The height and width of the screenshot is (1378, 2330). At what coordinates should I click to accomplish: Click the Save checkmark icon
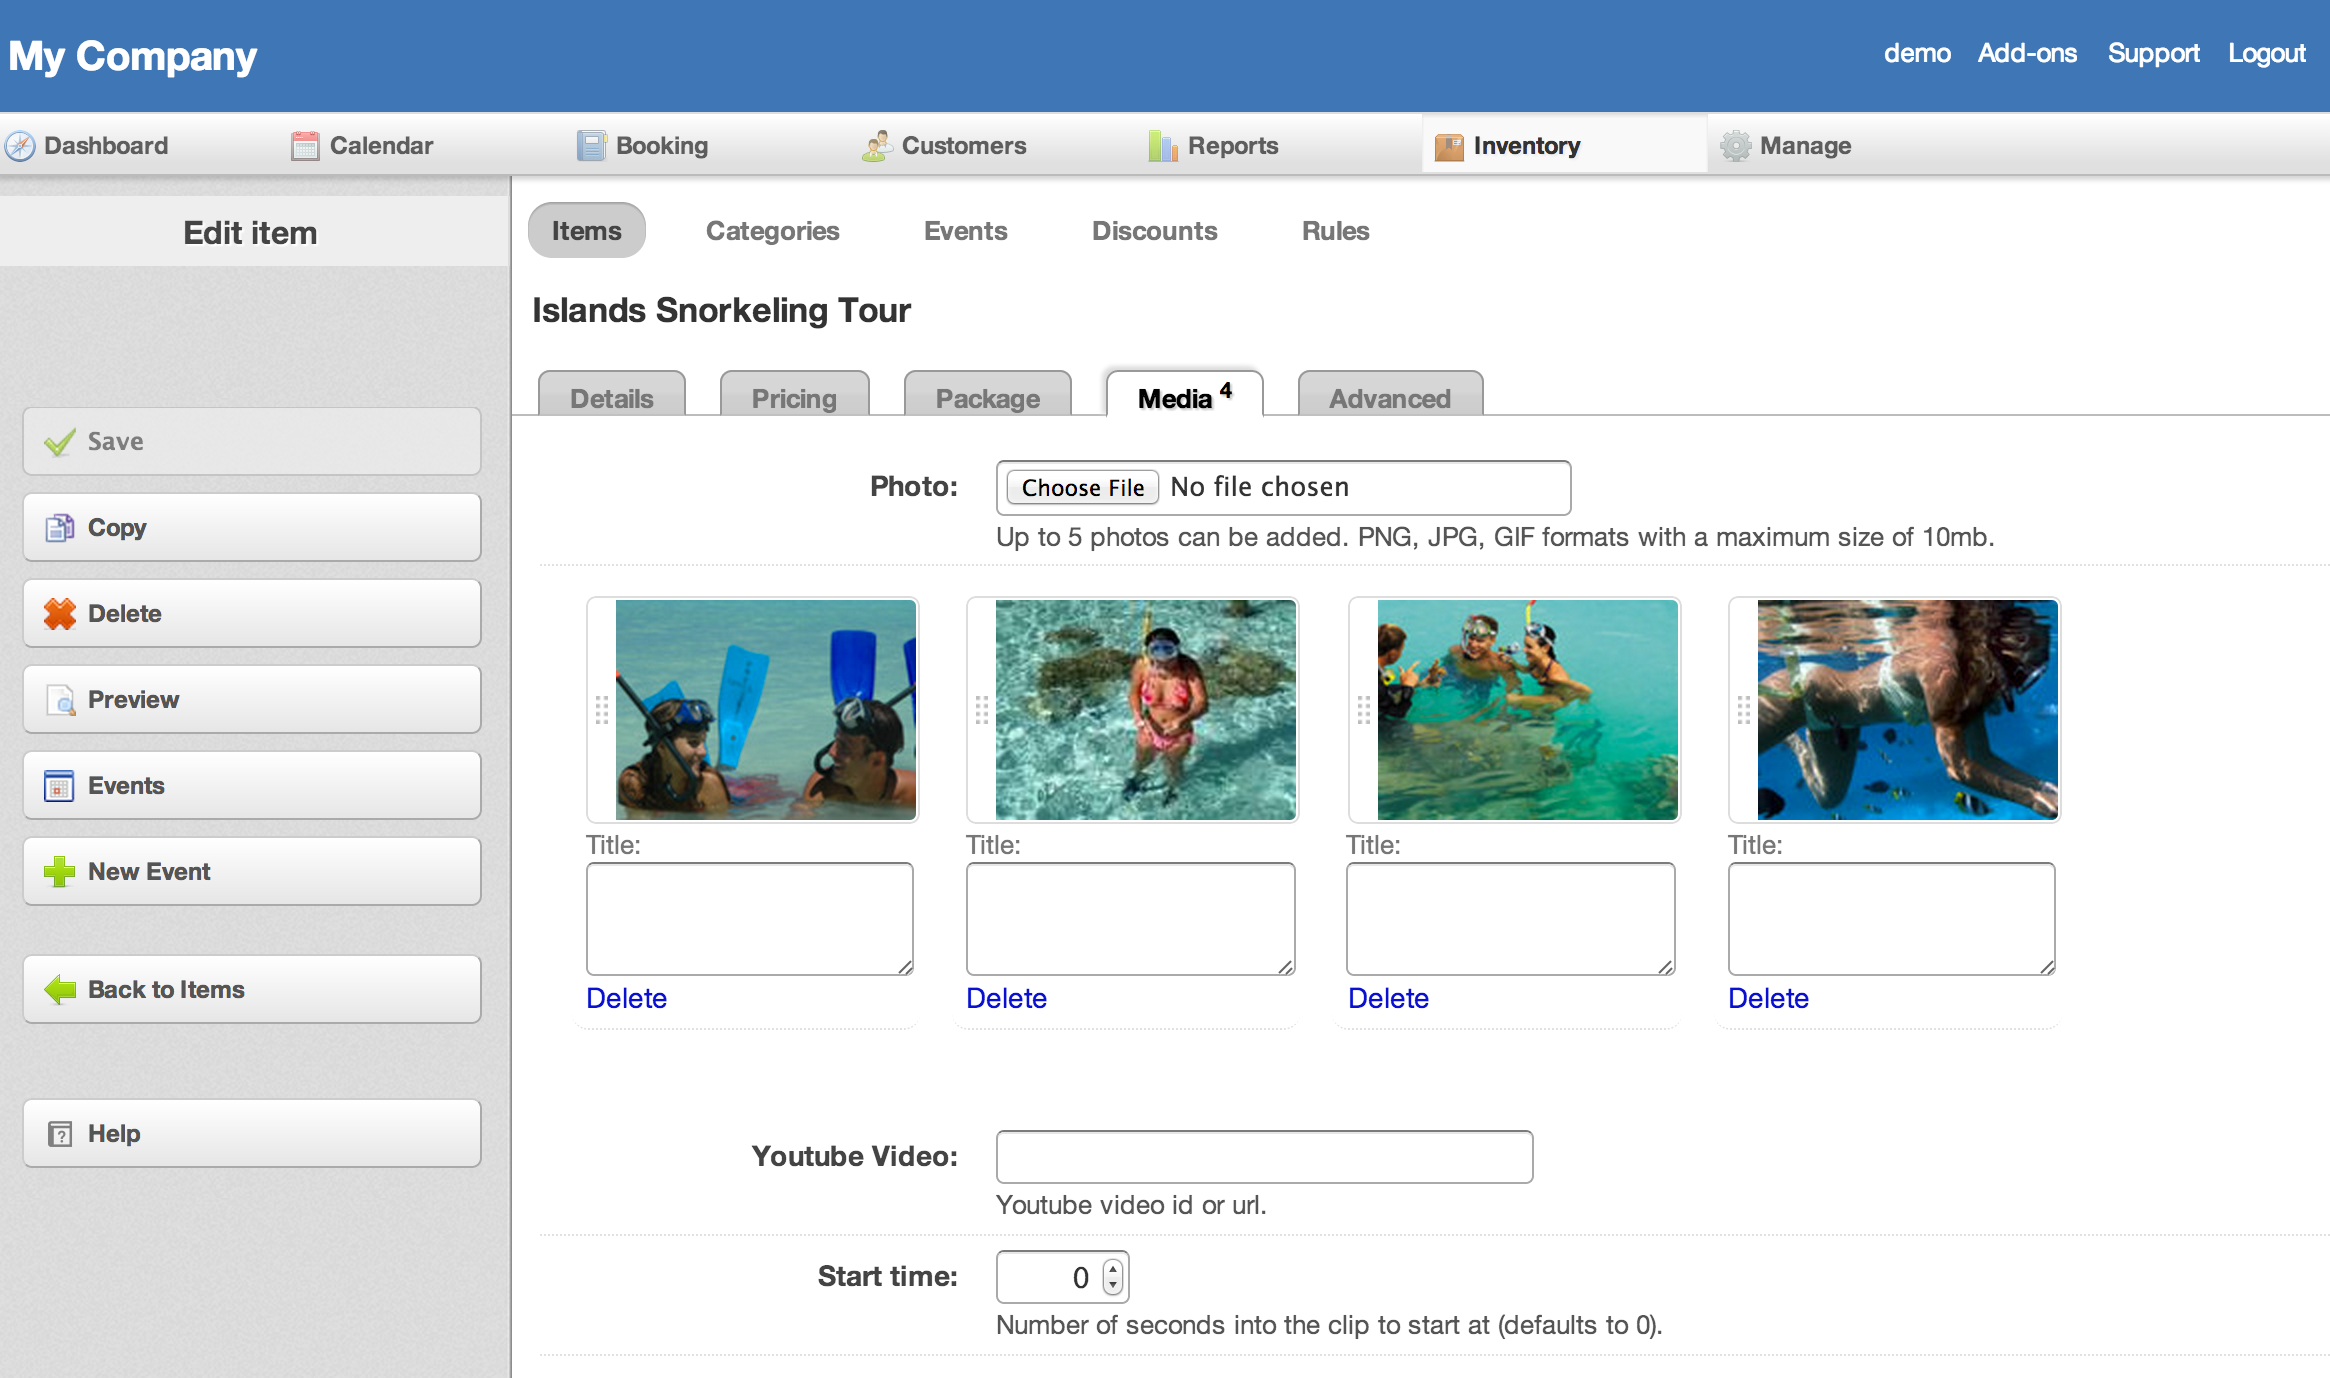tap(59, 440)
